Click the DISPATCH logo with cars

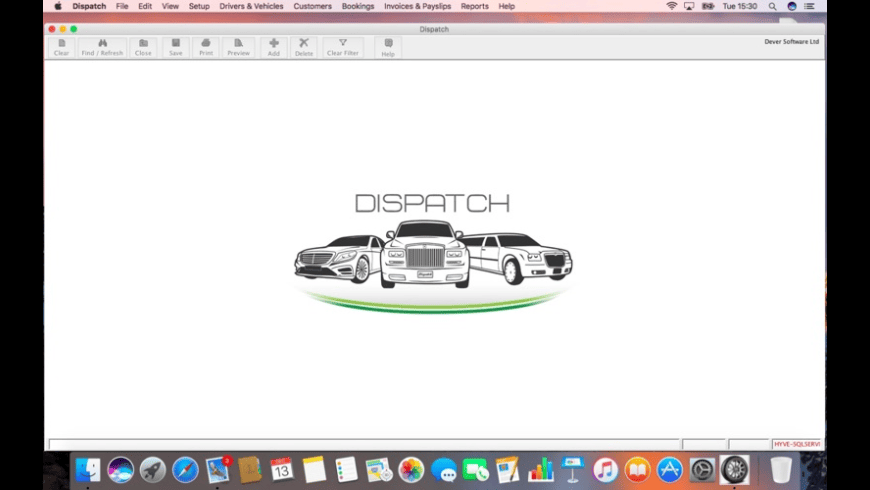tap(433, 253)
